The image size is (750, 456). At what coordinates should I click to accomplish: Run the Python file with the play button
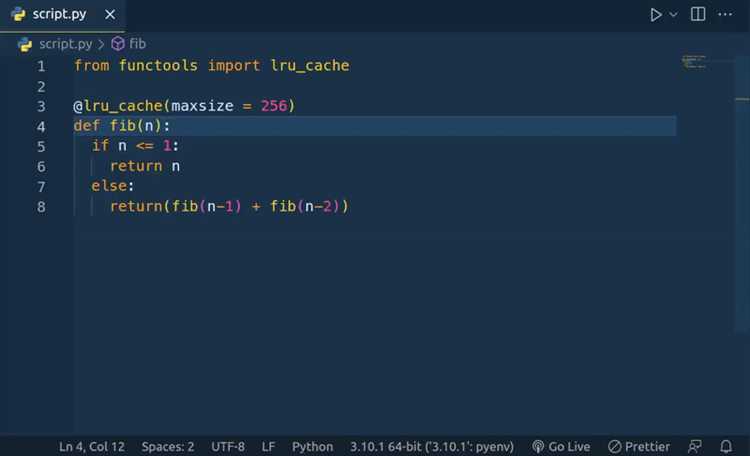pos(656,15)
